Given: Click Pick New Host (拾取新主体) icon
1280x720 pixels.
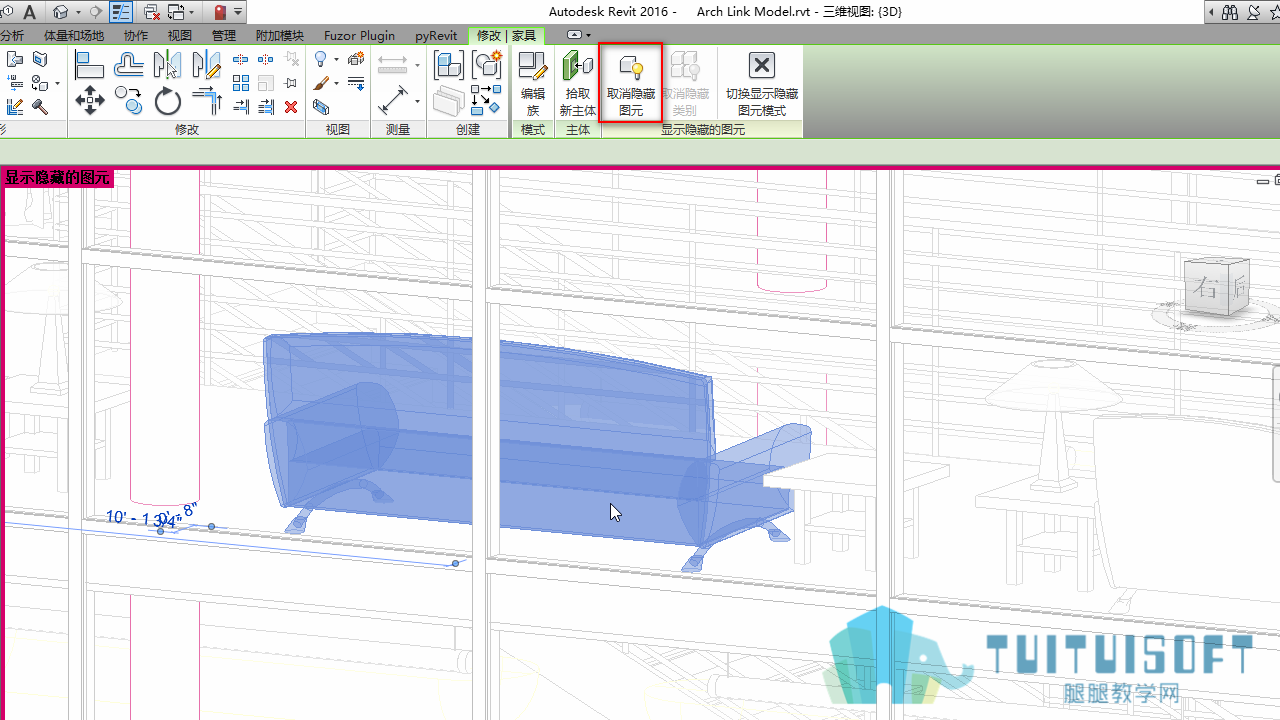Looking at the screenshot, I should click(x=578, y=84).
